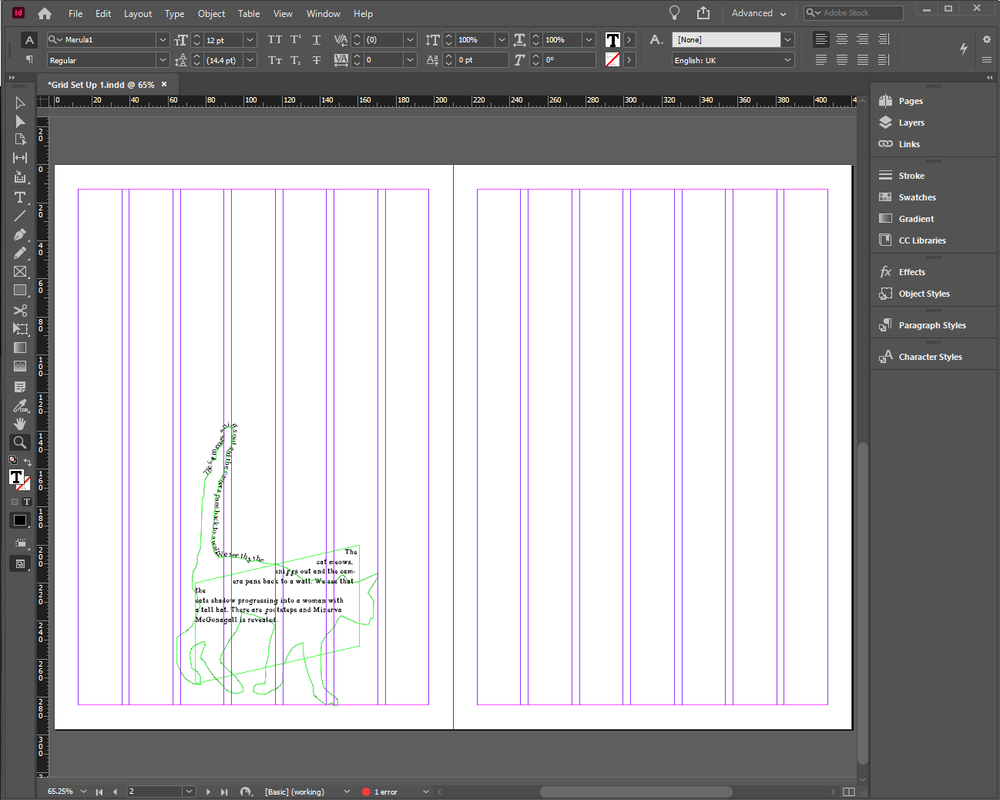Click the text fill colour swatch
This screenshot has width=1000, height=800.
(x=612, y=40)
